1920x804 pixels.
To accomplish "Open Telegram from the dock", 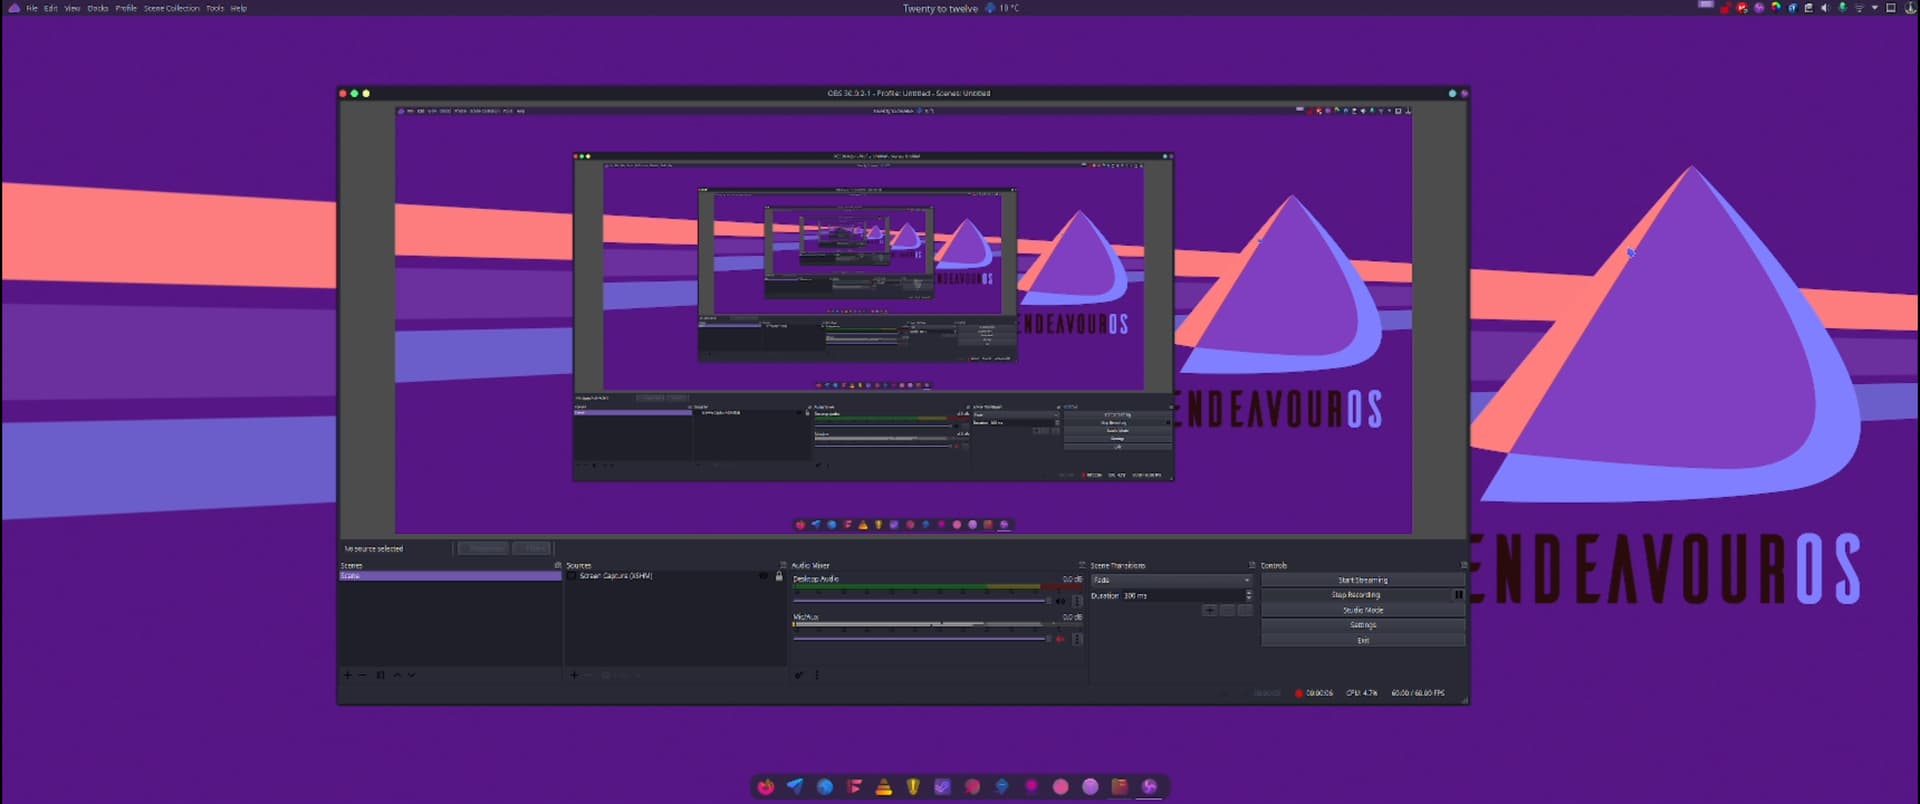I will pos(795,787).
